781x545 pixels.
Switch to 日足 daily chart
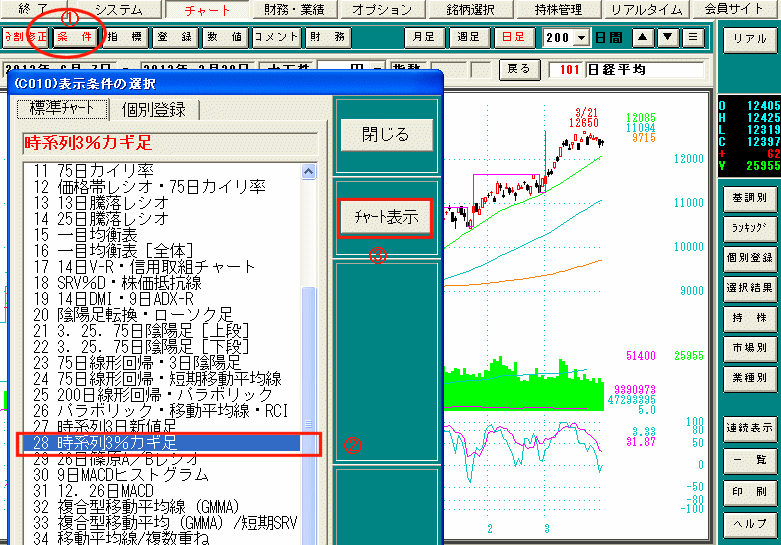tap(514, 37)
